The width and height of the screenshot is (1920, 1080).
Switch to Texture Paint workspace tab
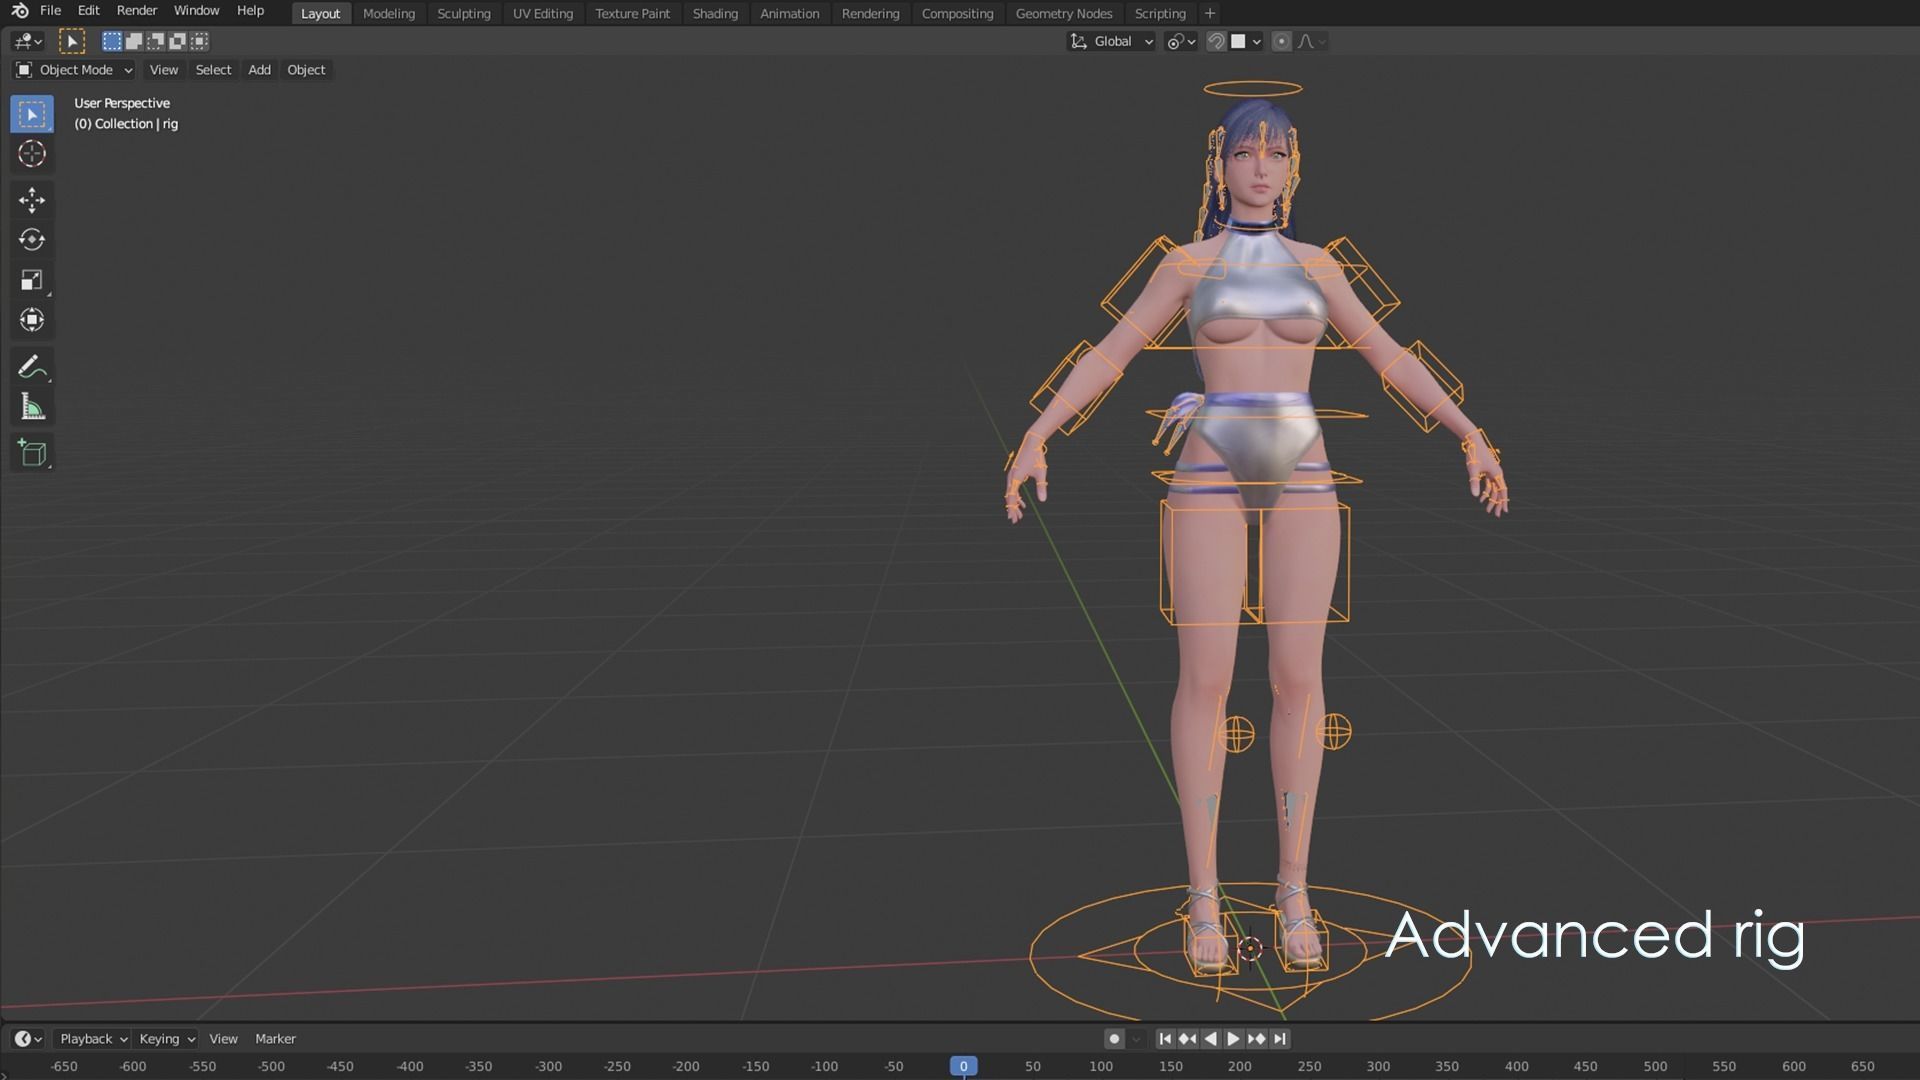point(633,14)
